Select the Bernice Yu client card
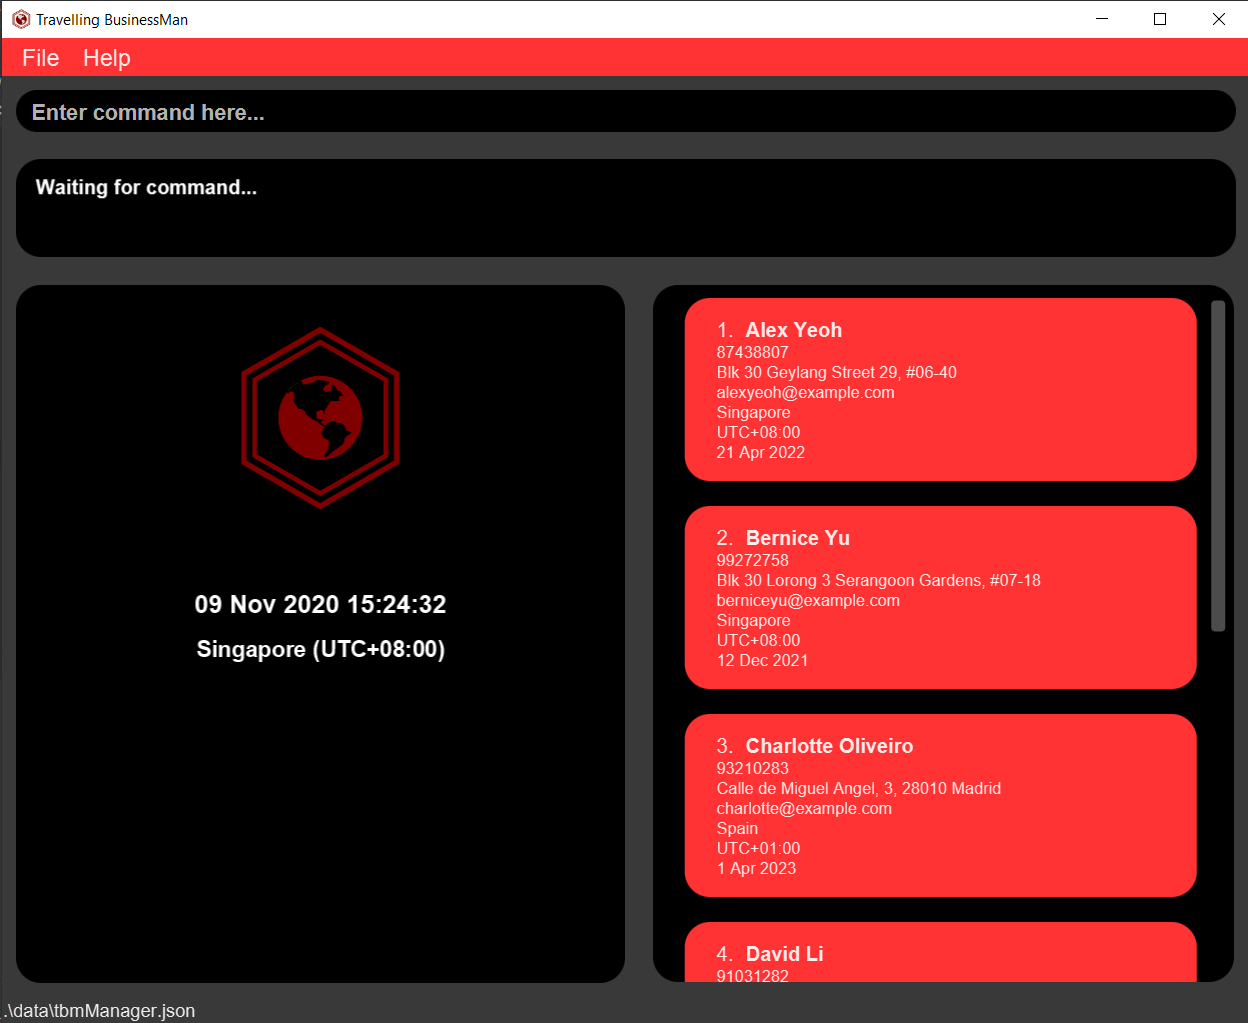The height and width of the screenshot is (1023, 1248). (x=940, y=598)
